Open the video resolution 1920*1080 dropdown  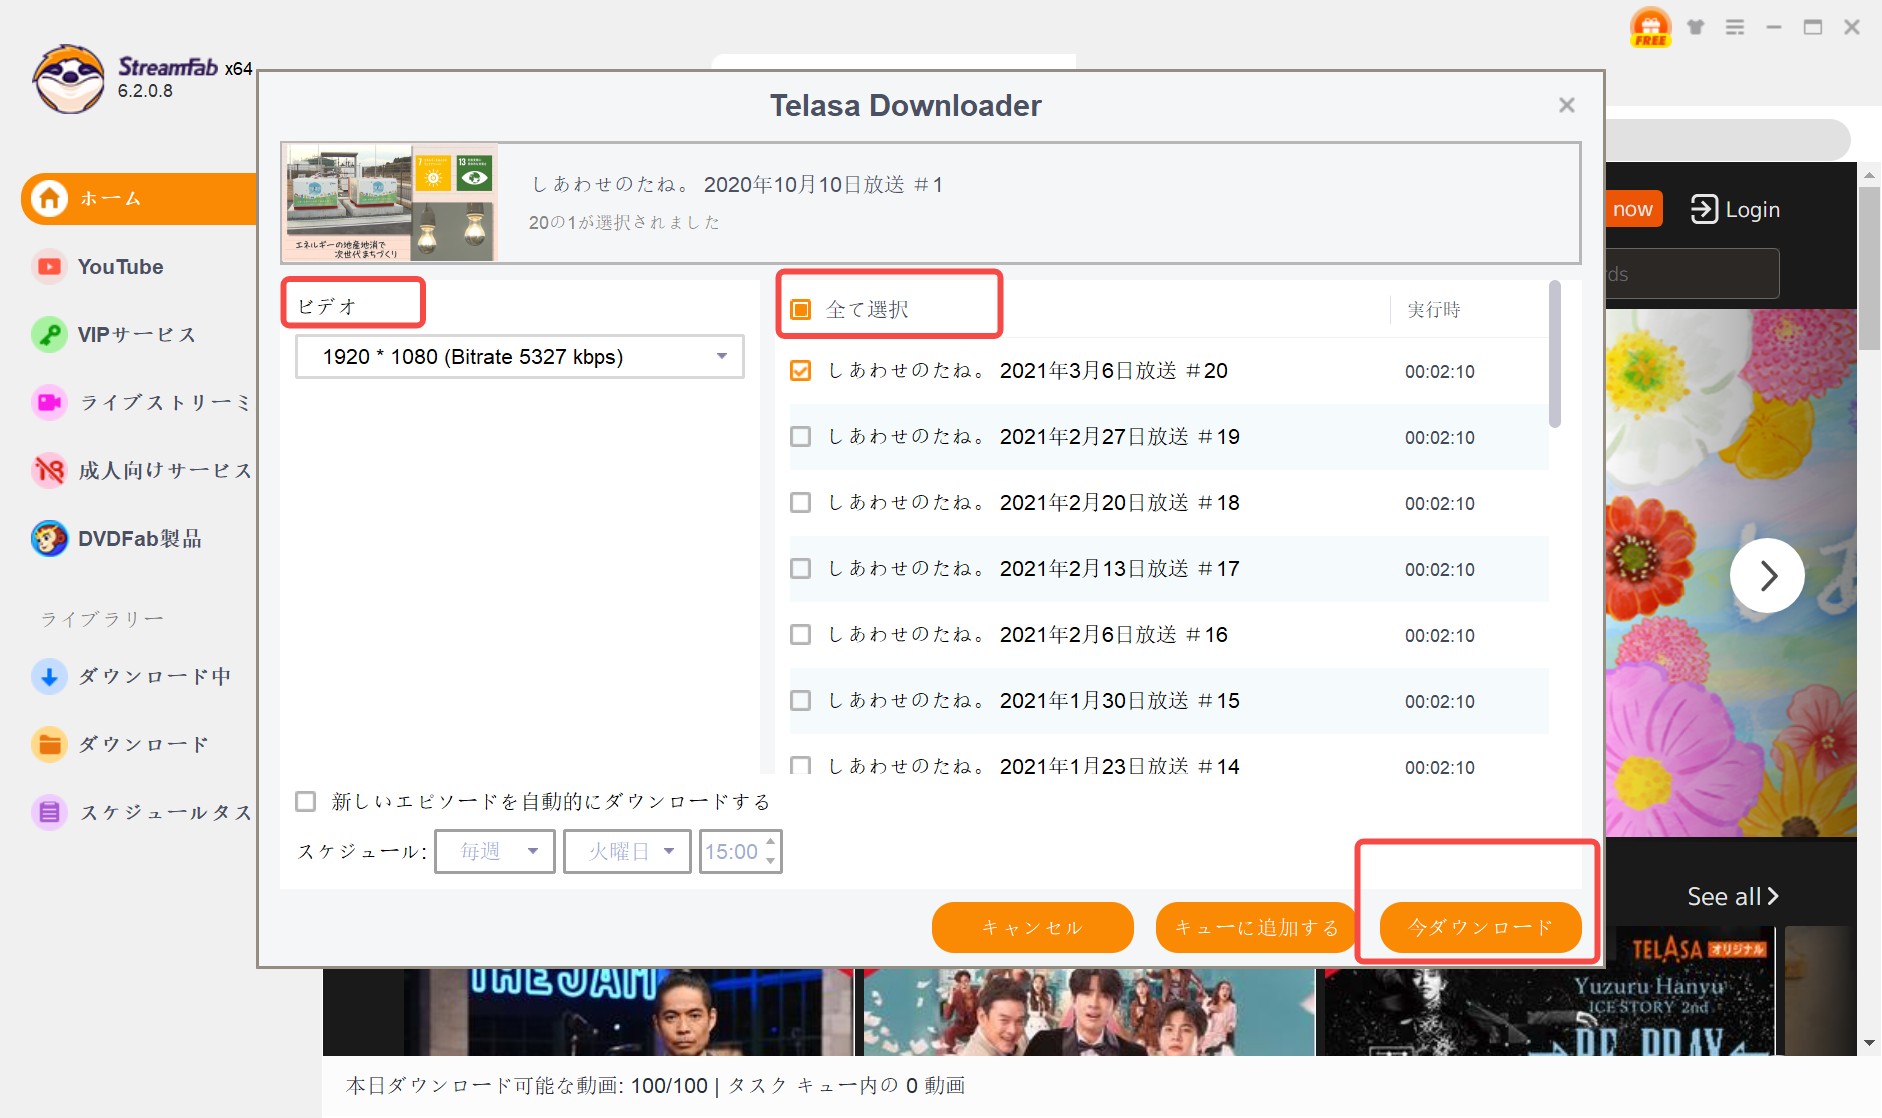click(520, 357)
